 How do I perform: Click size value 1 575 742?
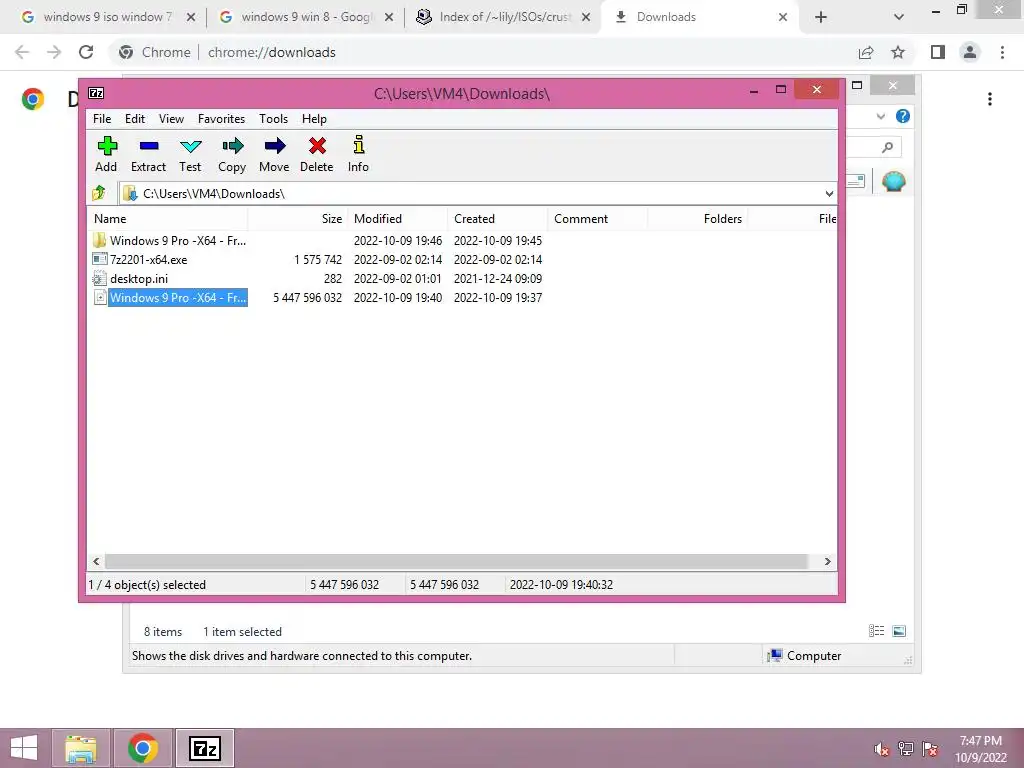click(x=318, y=259)
